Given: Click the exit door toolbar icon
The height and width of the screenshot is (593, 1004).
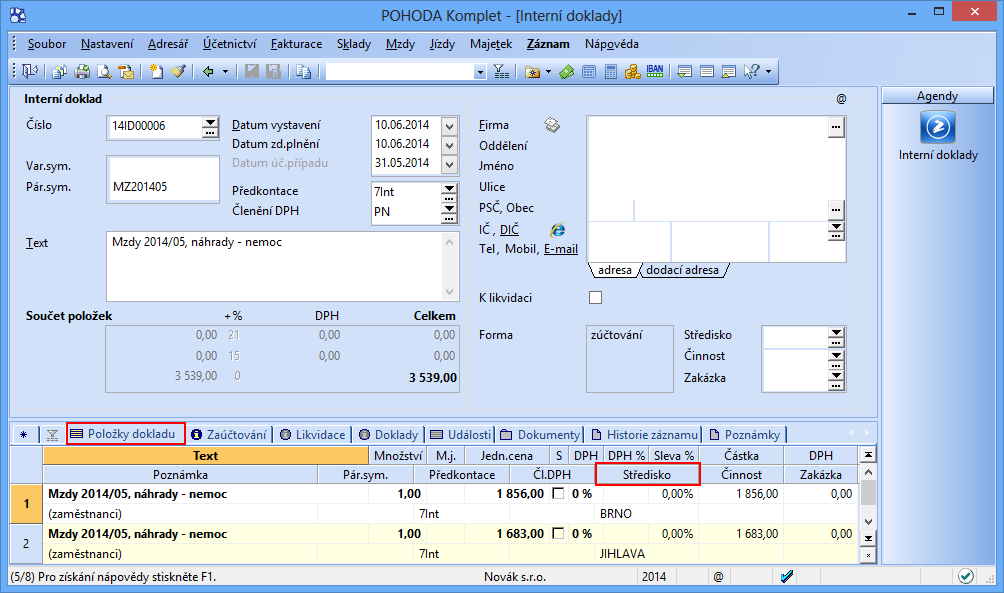Looking at the screenshot, I should (x=30, y=71).
